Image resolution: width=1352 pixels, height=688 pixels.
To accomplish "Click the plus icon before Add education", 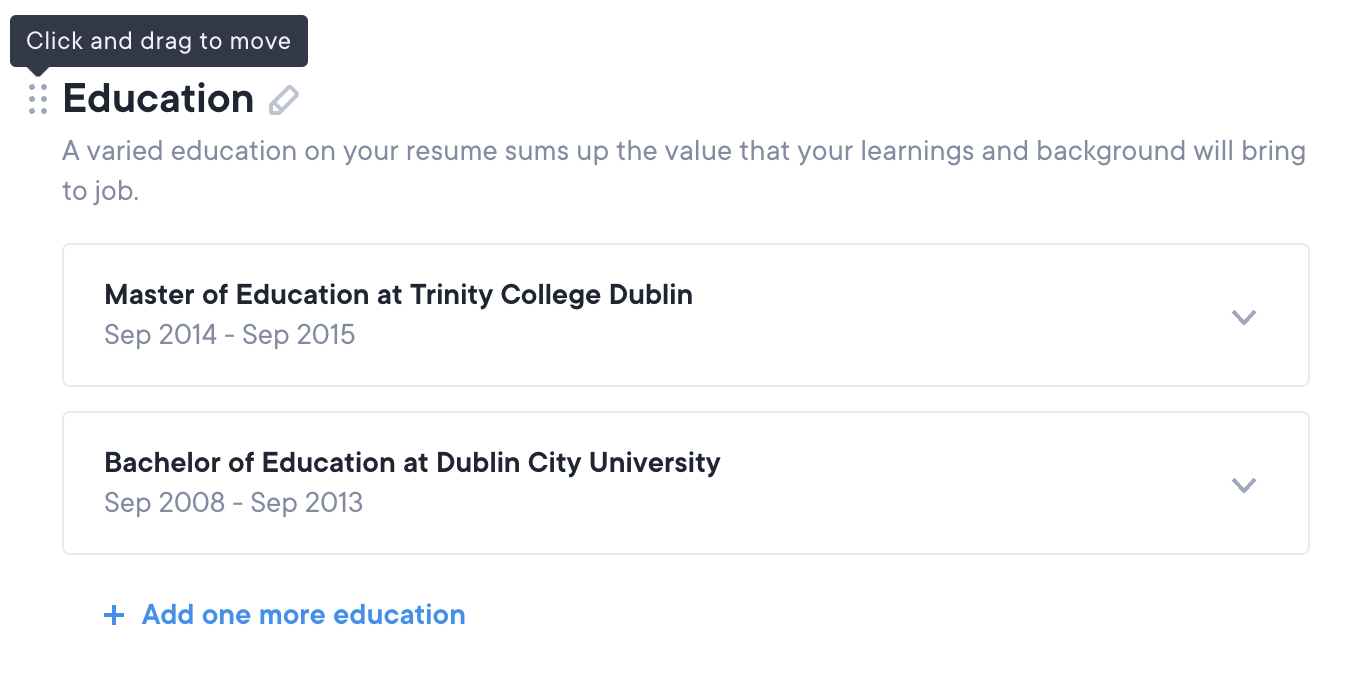I will point(114,615).
